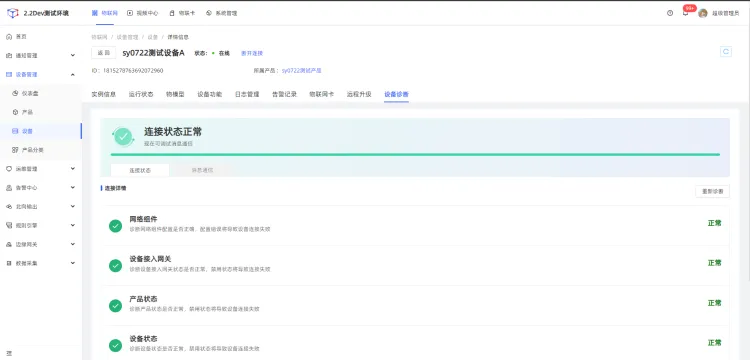Click 正常 result in the 设备接入网关 row

[715, 262]
